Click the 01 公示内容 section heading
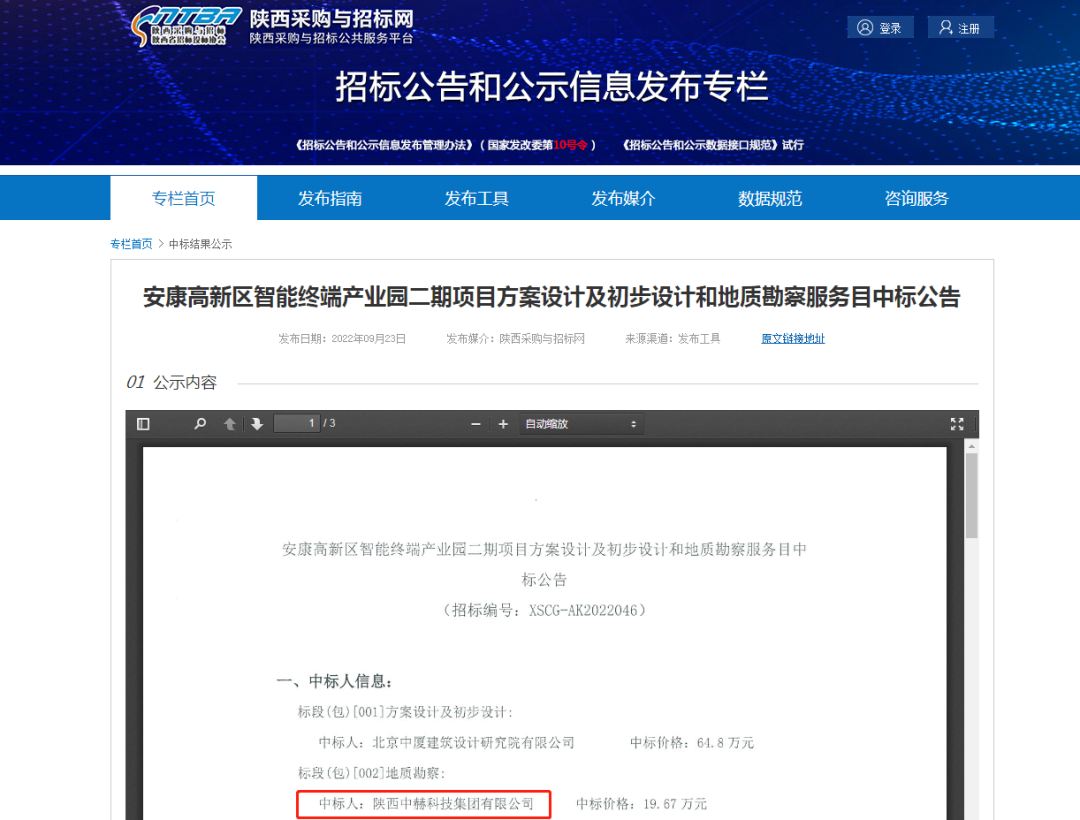The image size is (1080, 820). coord(172,382)
